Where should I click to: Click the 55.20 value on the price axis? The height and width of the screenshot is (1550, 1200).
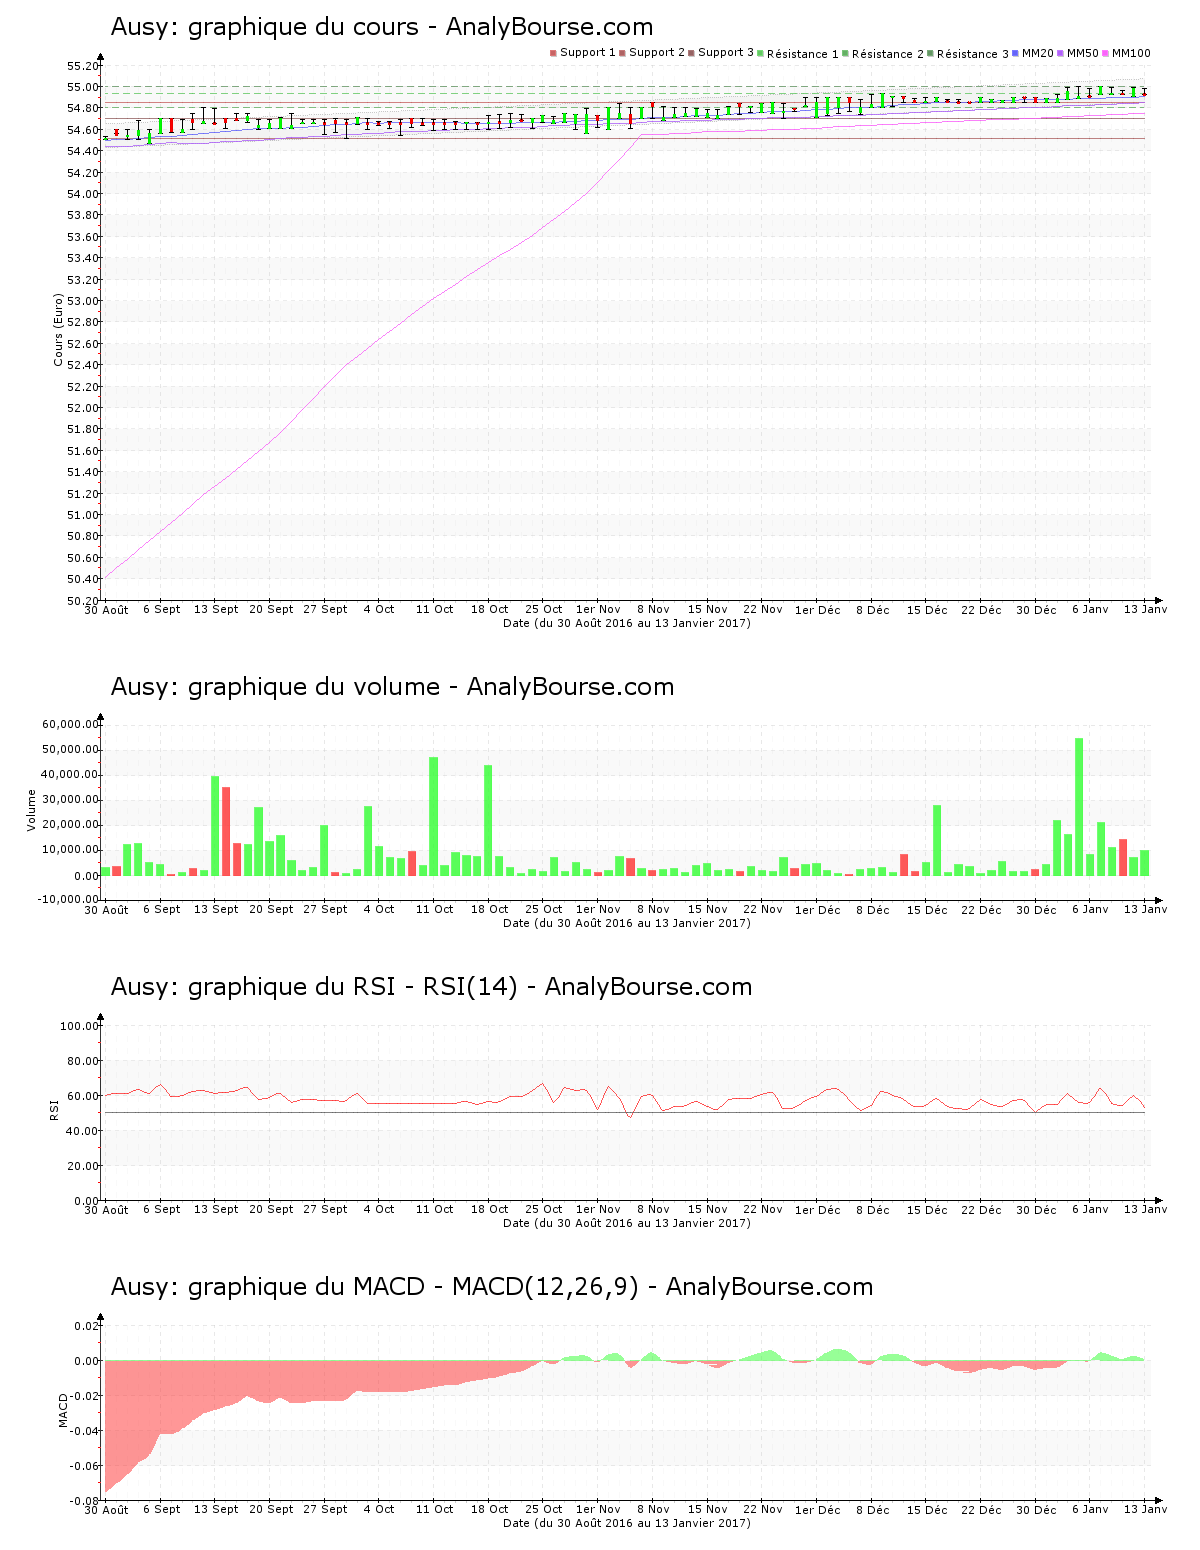83,66
